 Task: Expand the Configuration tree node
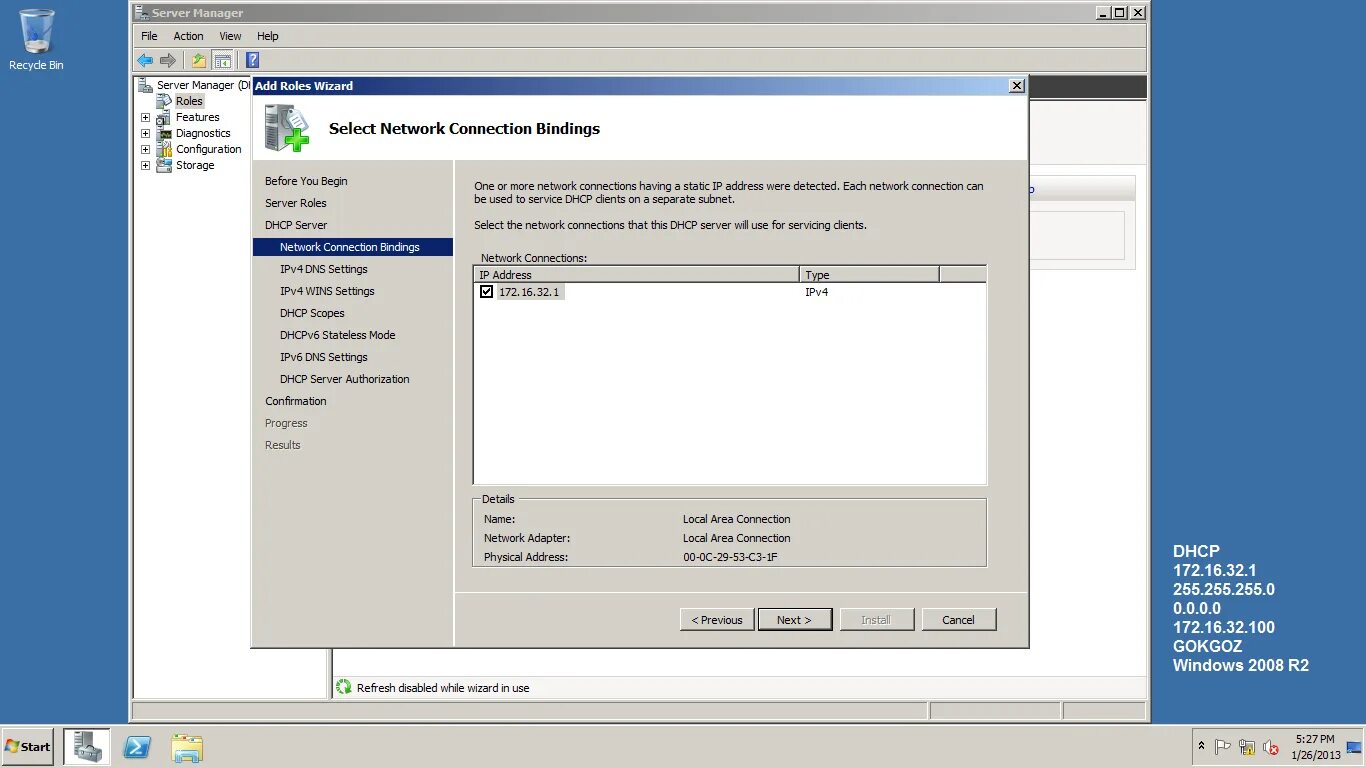(145, 149)
